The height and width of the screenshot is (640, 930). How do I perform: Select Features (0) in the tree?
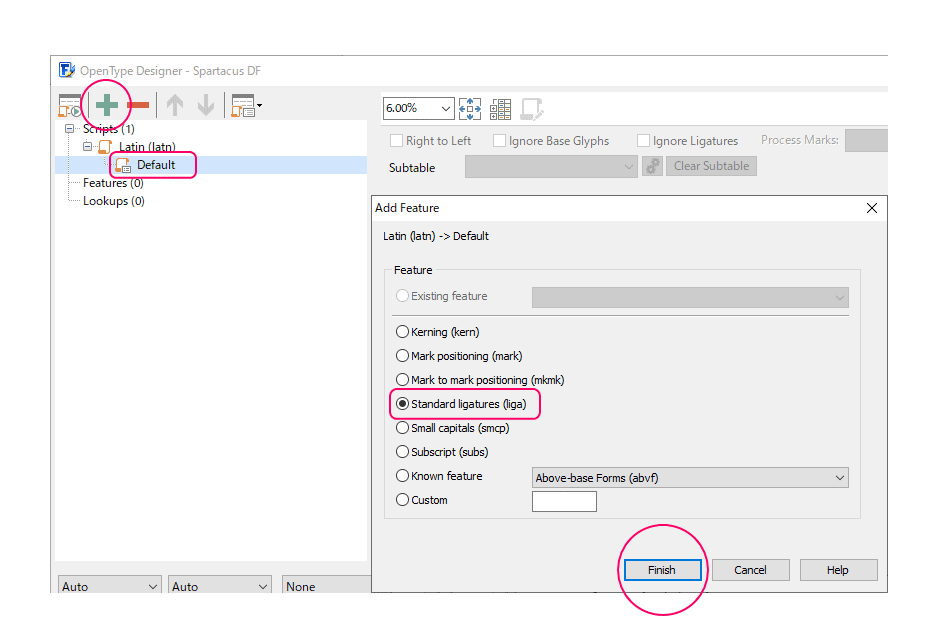click(112, 183)
